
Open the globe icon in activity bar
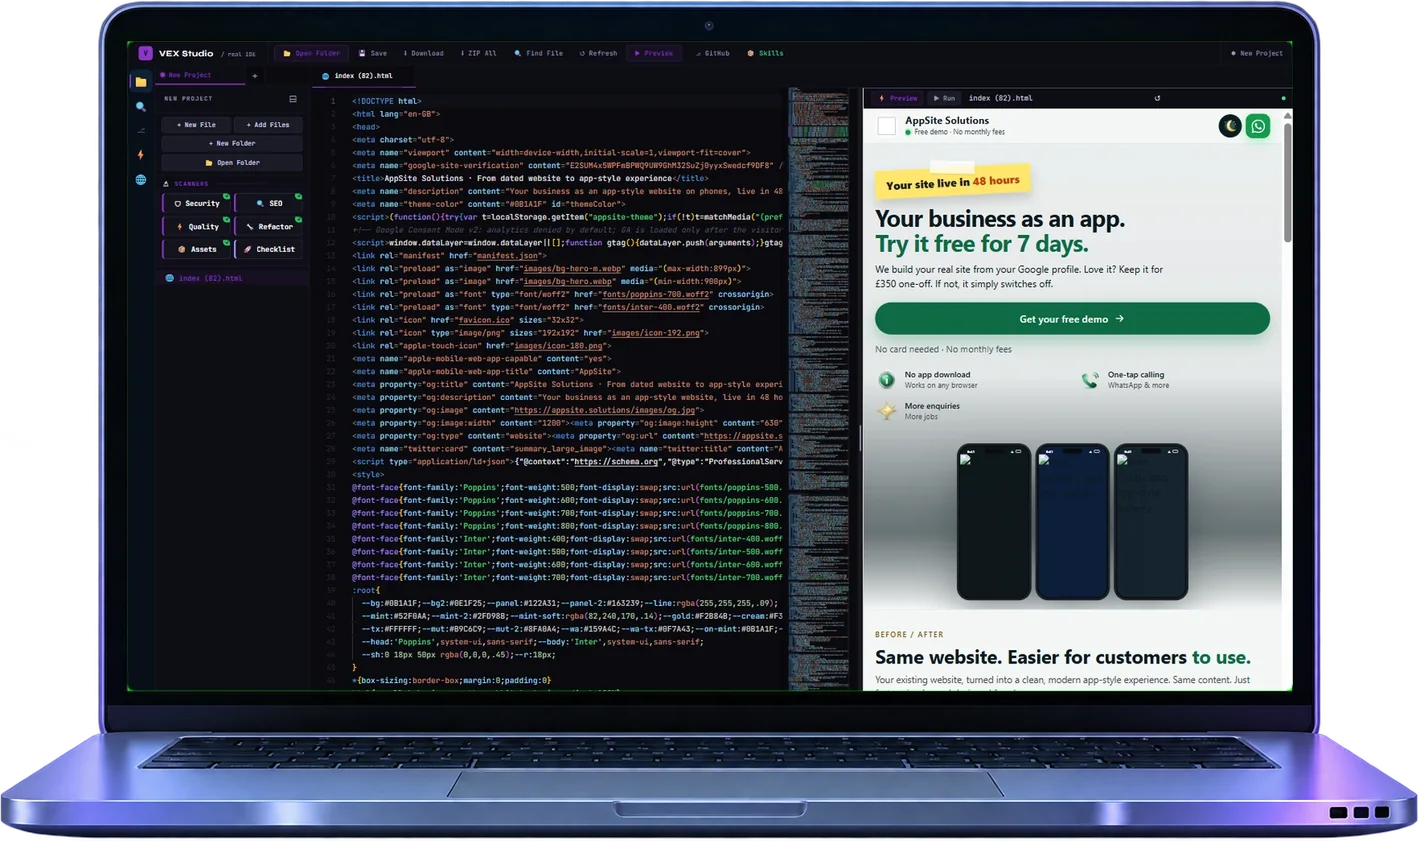coord(141,180)
